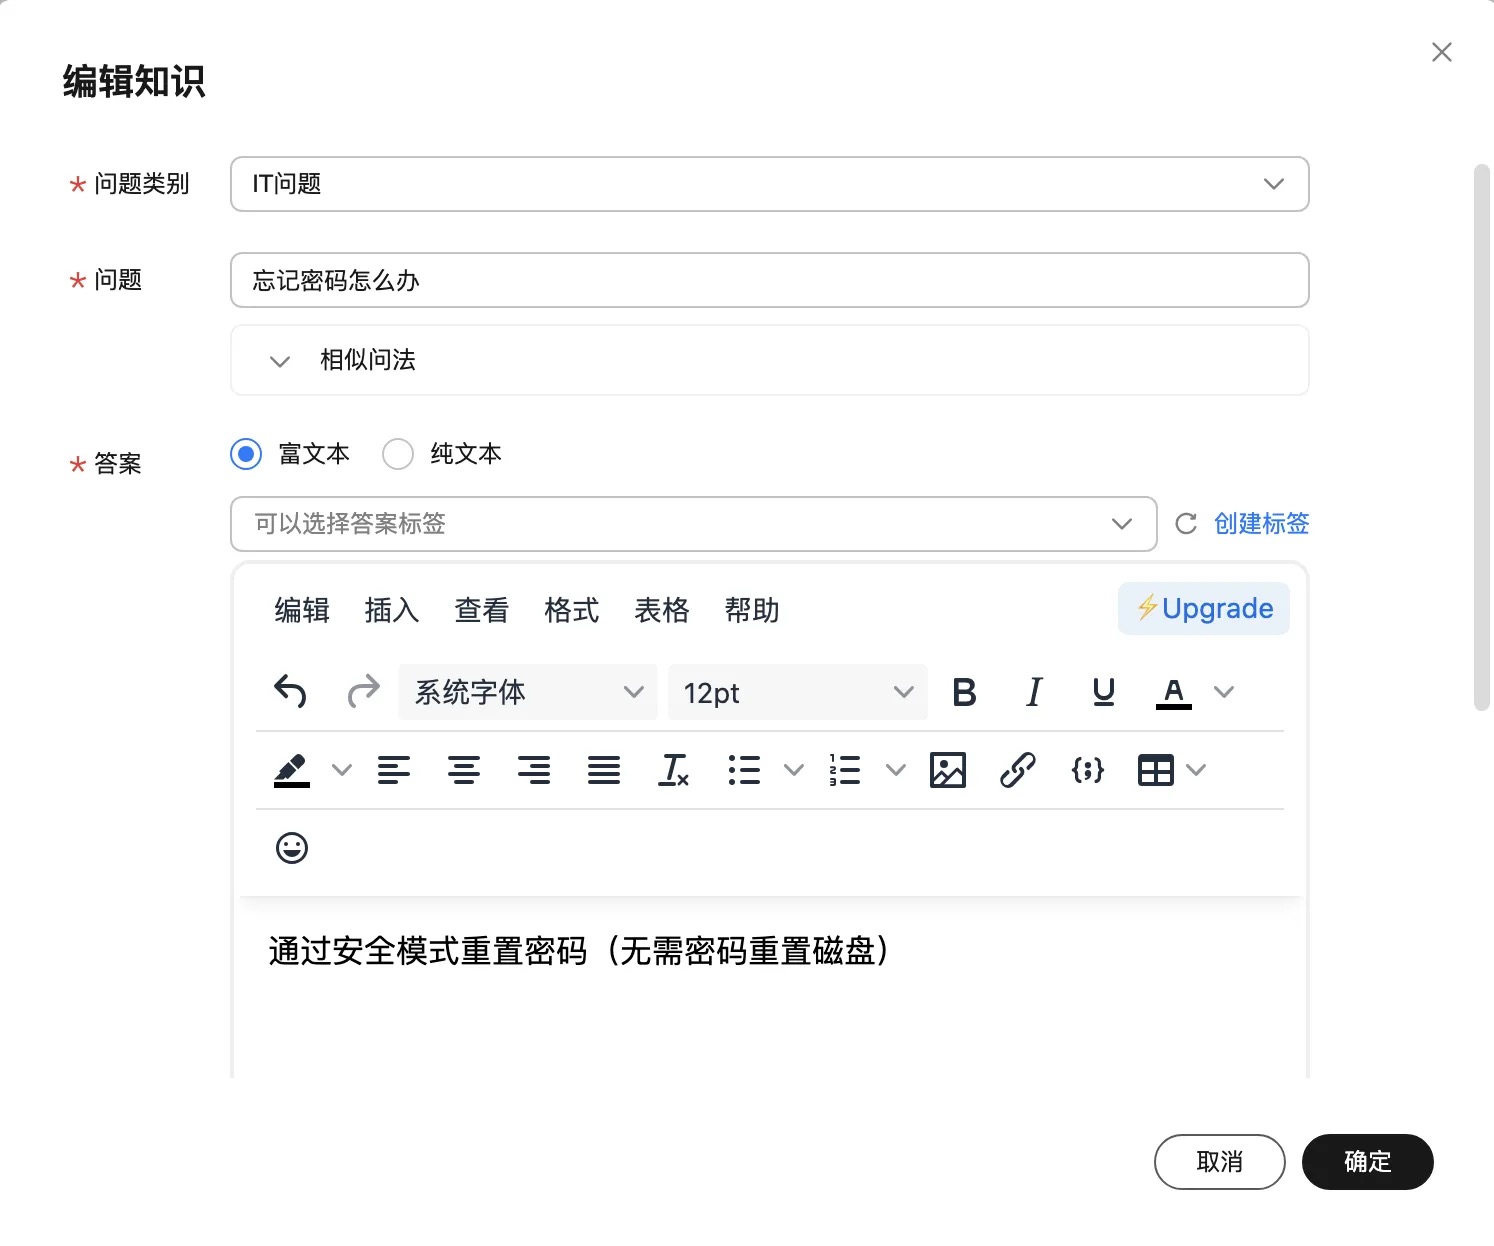Viewport: 1494px width, 1246px height.
Task: Click the dialog's vertical scrollbar
Action: [1482, 437]
